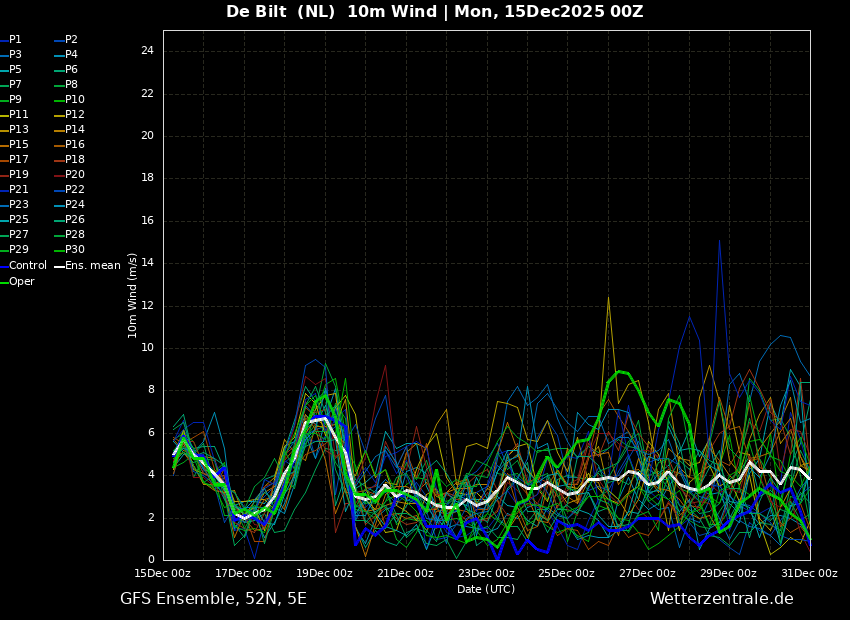Click the 10m Wind (m/s) axis label
This screenshot has width=850, height=620.
pos(132,295)
